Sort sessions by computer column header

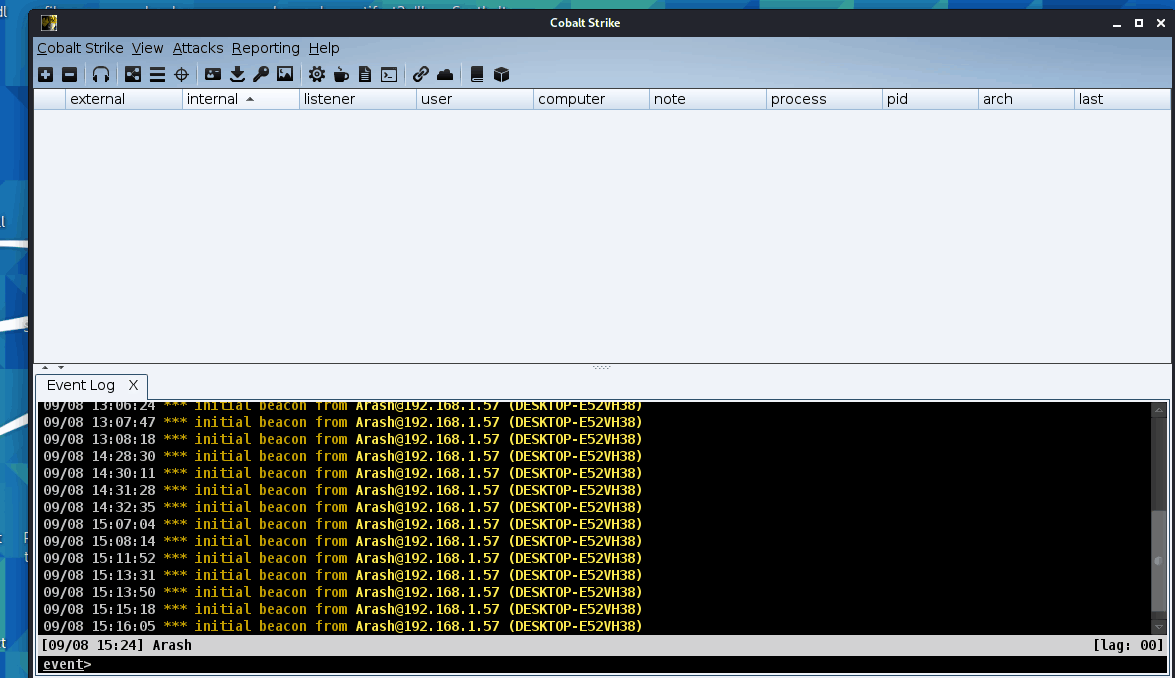(x=591, y=99)
